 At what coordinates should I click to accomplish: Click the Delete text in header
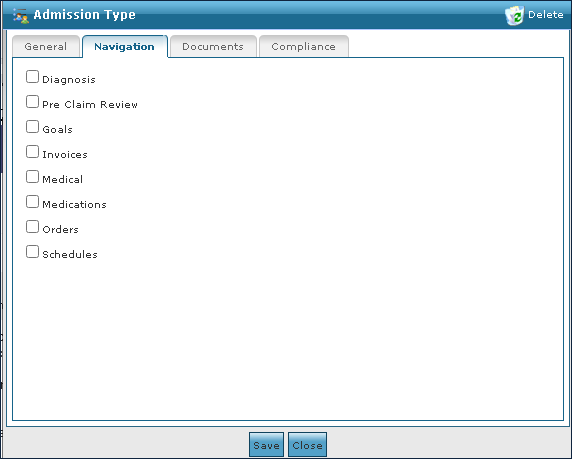click(x=545, y=15)
